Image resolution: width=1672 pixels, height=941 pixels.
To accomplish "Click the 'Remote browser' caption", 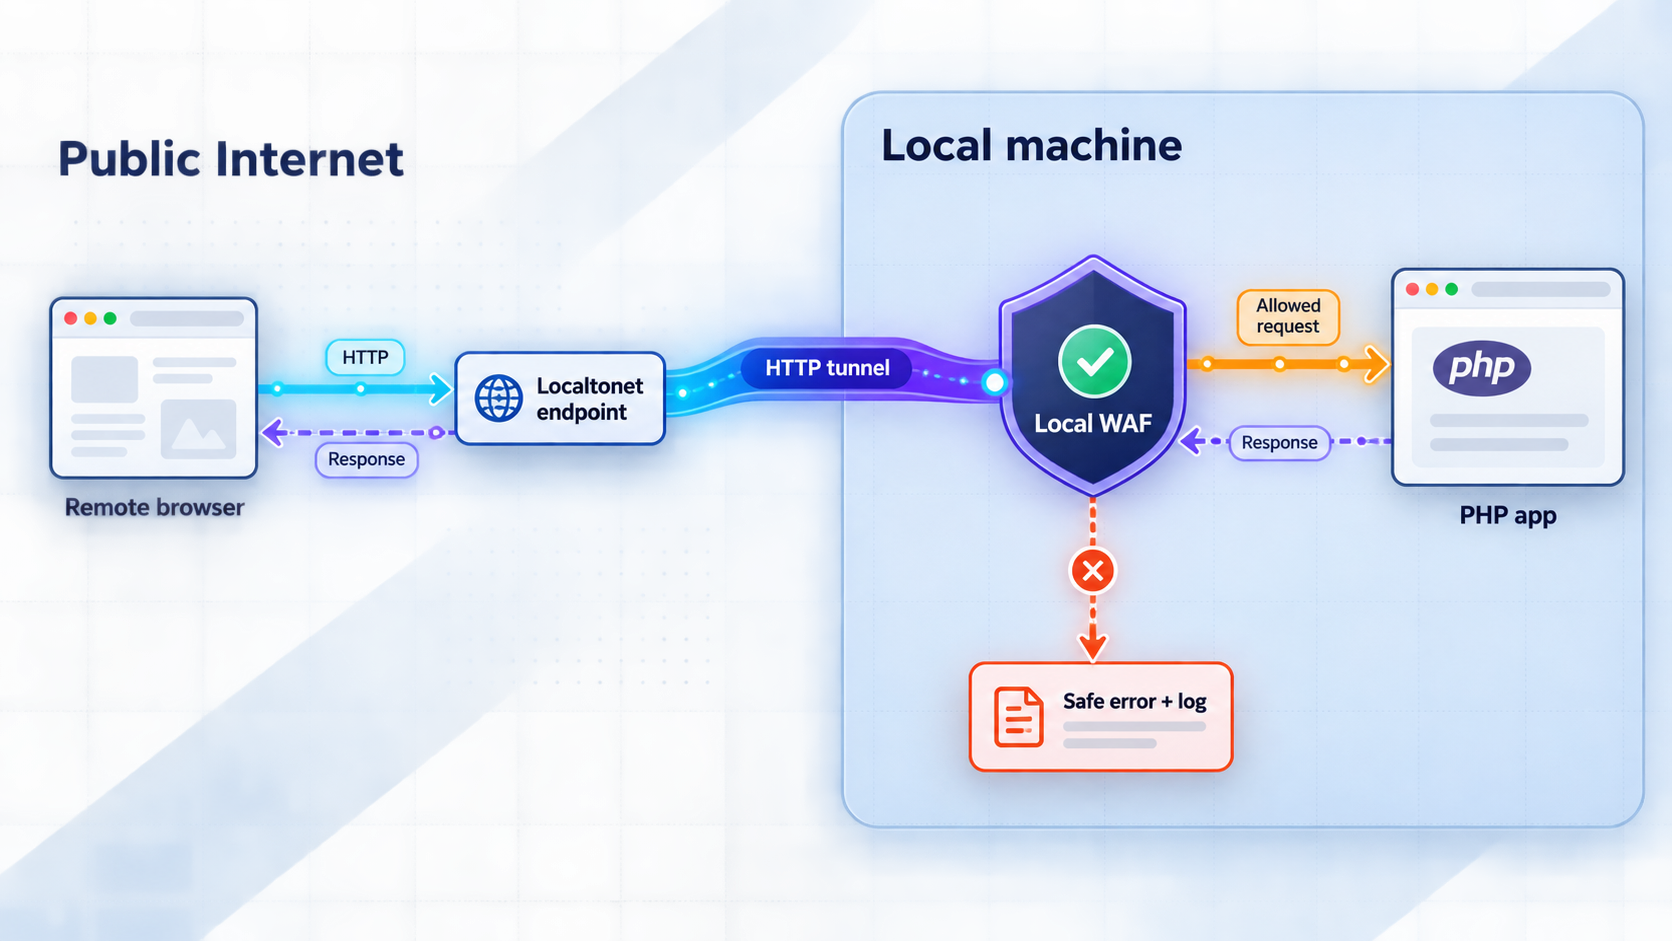I will (x=154, y=507).
